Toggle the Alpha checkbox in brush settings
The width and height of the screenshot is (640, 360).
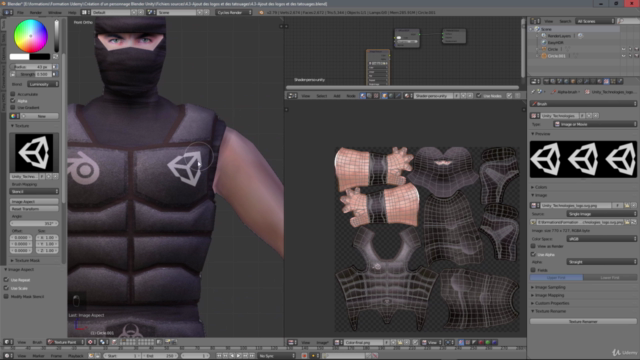[13, 100]
